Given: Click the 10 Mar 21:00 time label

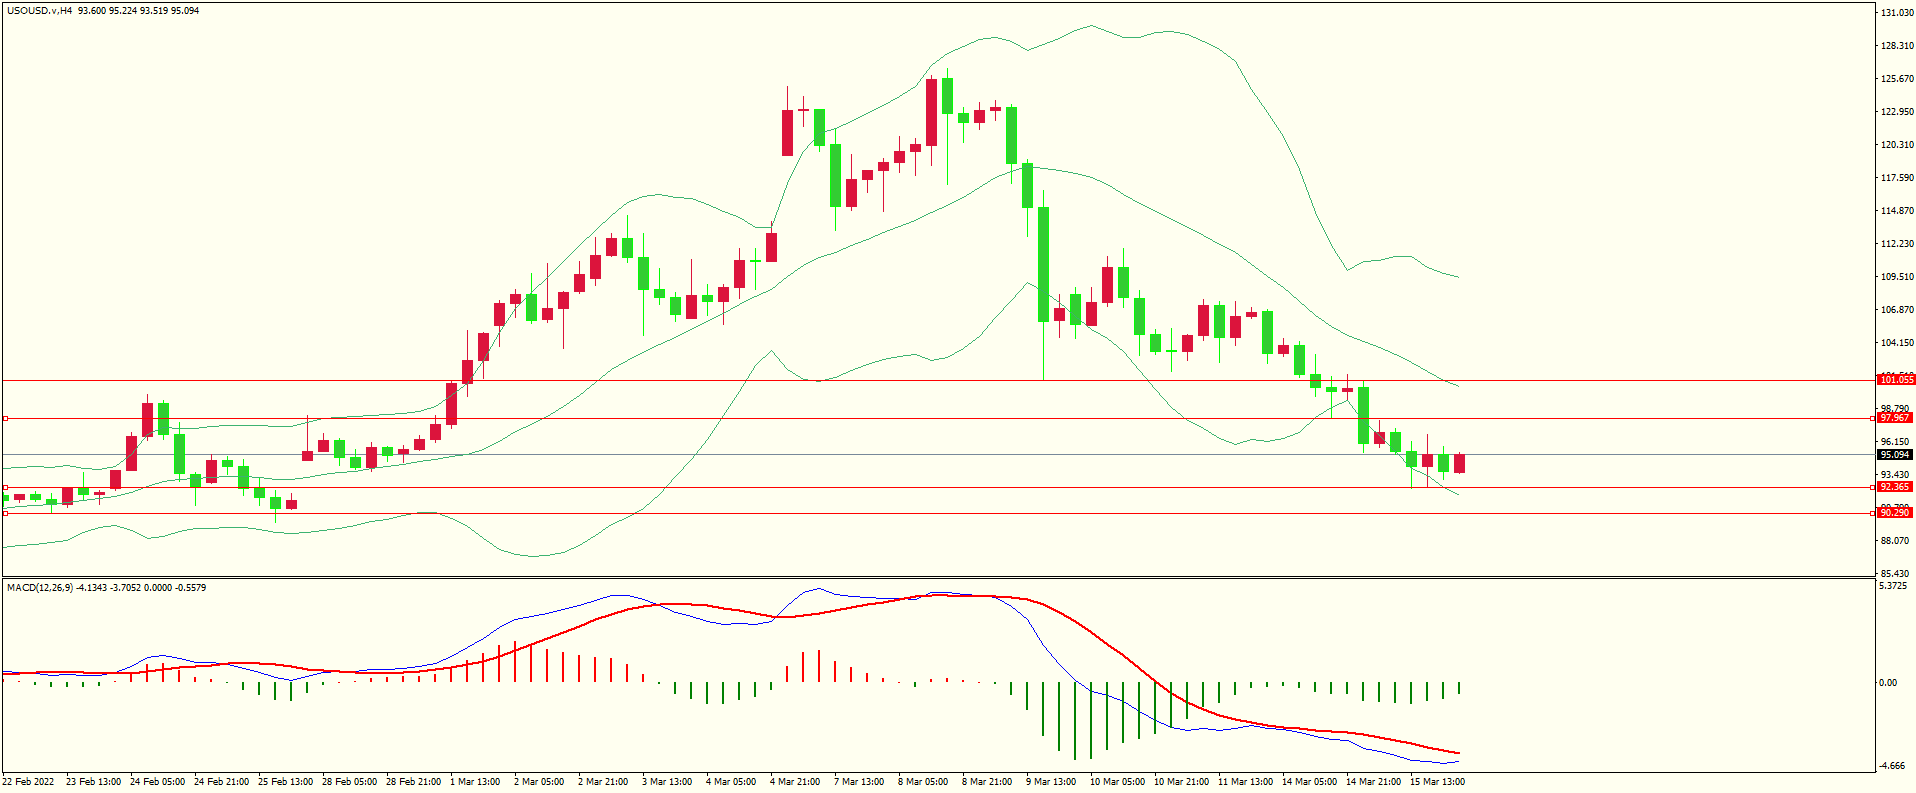Looking at the screenshot, I should pos(1181,782).
